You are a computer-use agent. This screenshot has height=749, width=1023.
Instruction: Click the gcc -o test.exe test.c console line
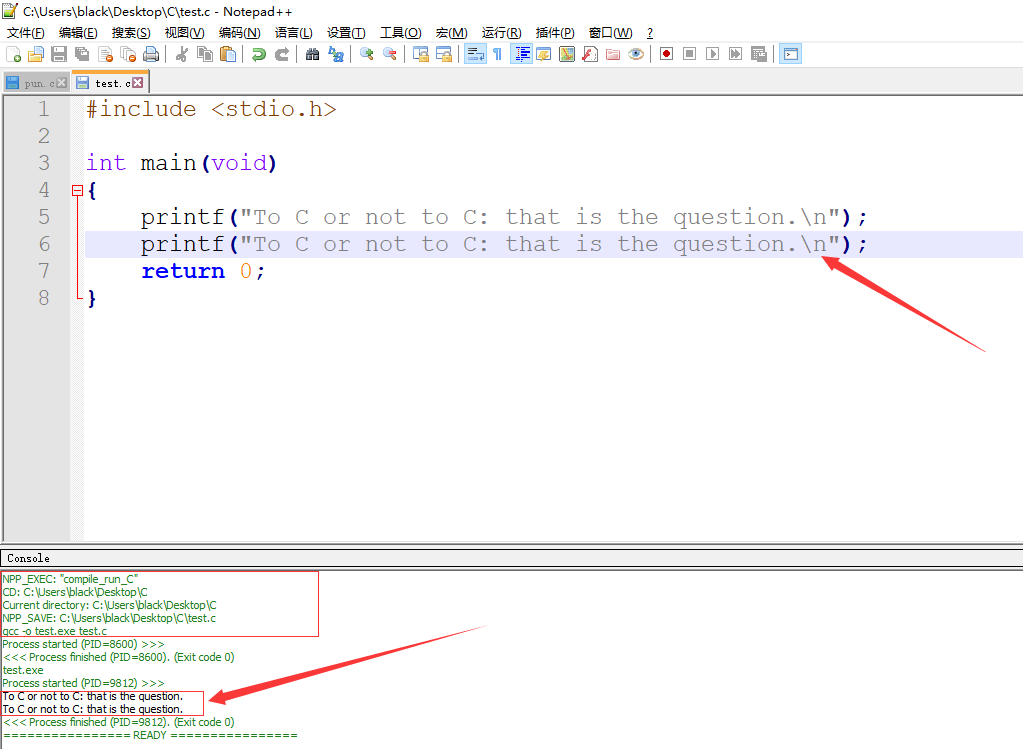(55, 631)
